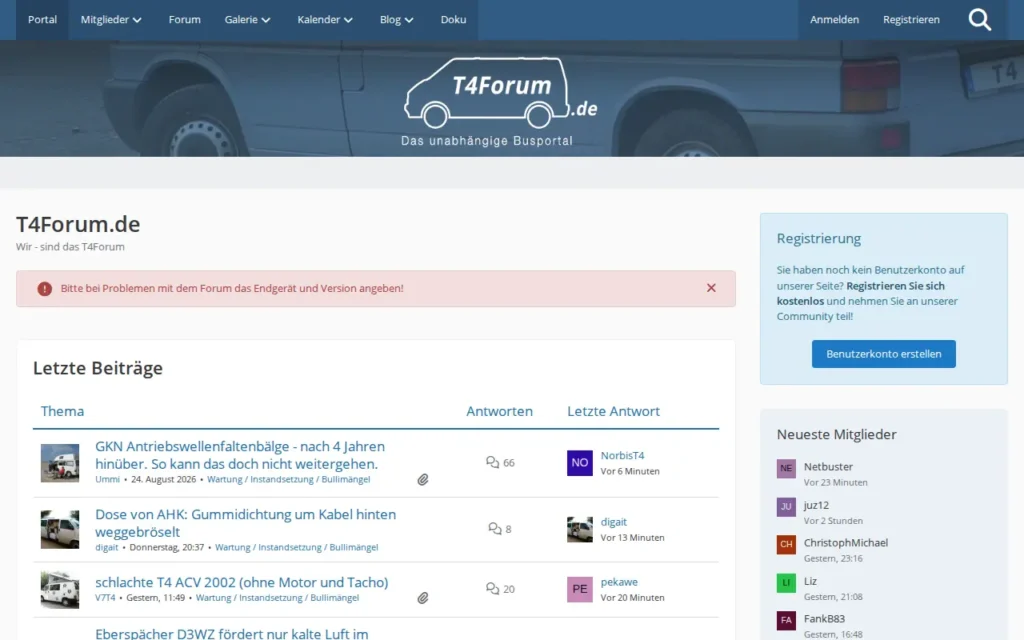Open FankB83's FA avatar
Screen dimensions: 1024x640
click(x=786, y=620)
